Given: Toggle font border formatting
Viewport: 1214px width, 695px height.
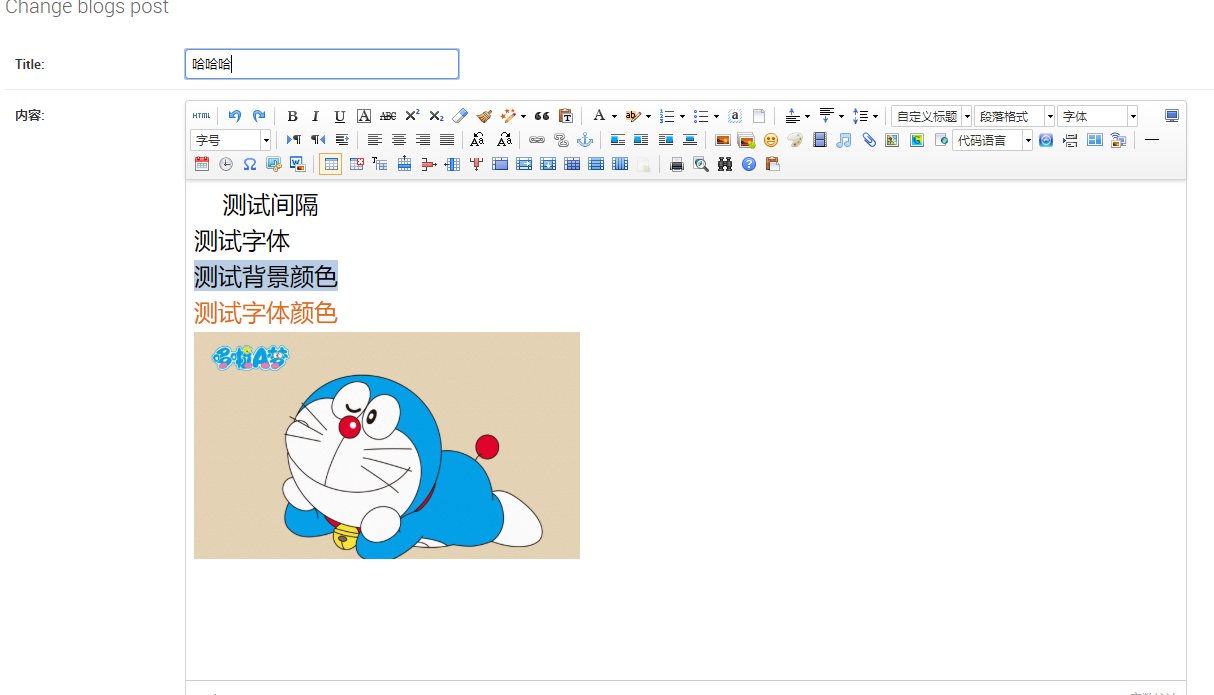Looking at the screenshot, I should click(x=364, y=116).
